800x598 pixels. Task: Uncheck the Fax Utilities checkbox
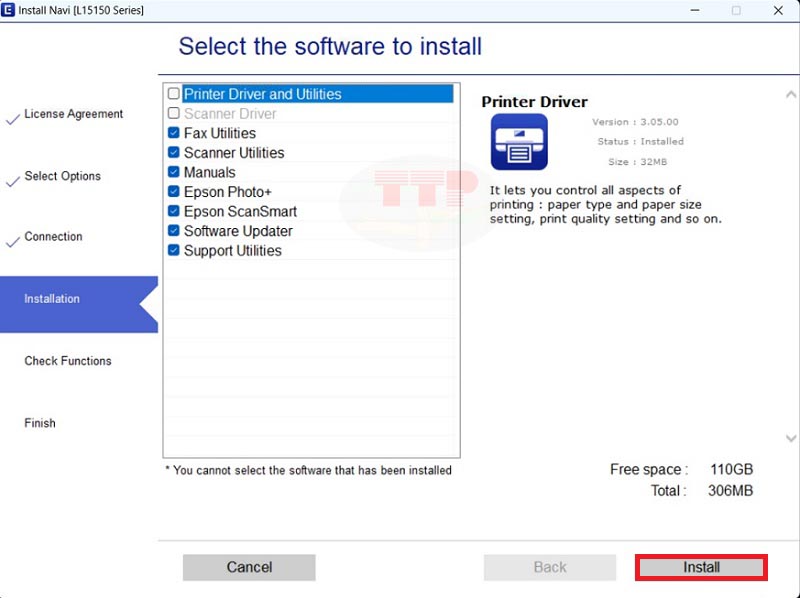(173, 133)
